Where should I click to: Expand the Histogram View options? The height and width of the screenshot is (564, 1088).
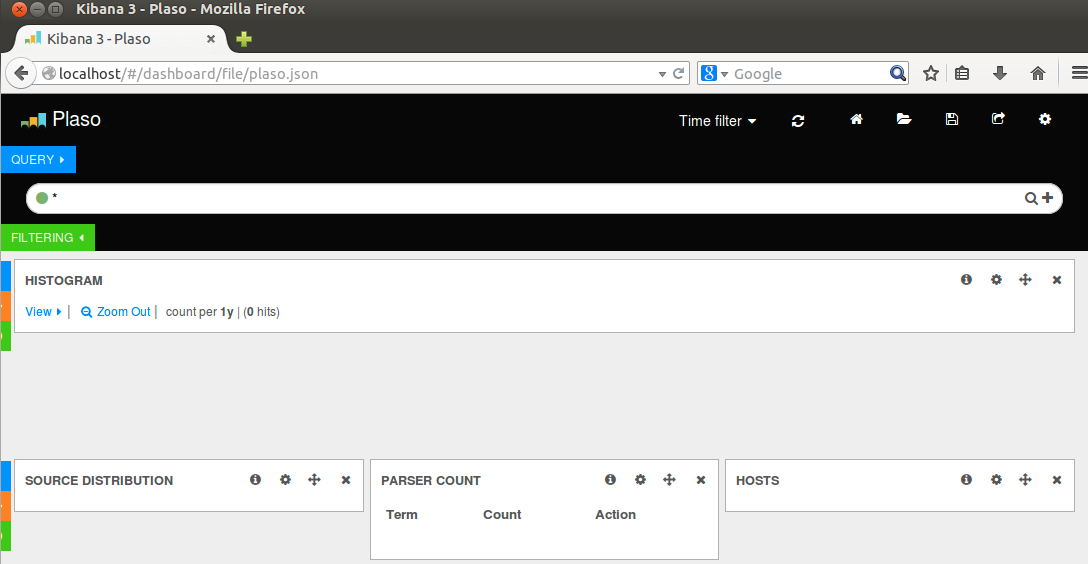point(43,311)
